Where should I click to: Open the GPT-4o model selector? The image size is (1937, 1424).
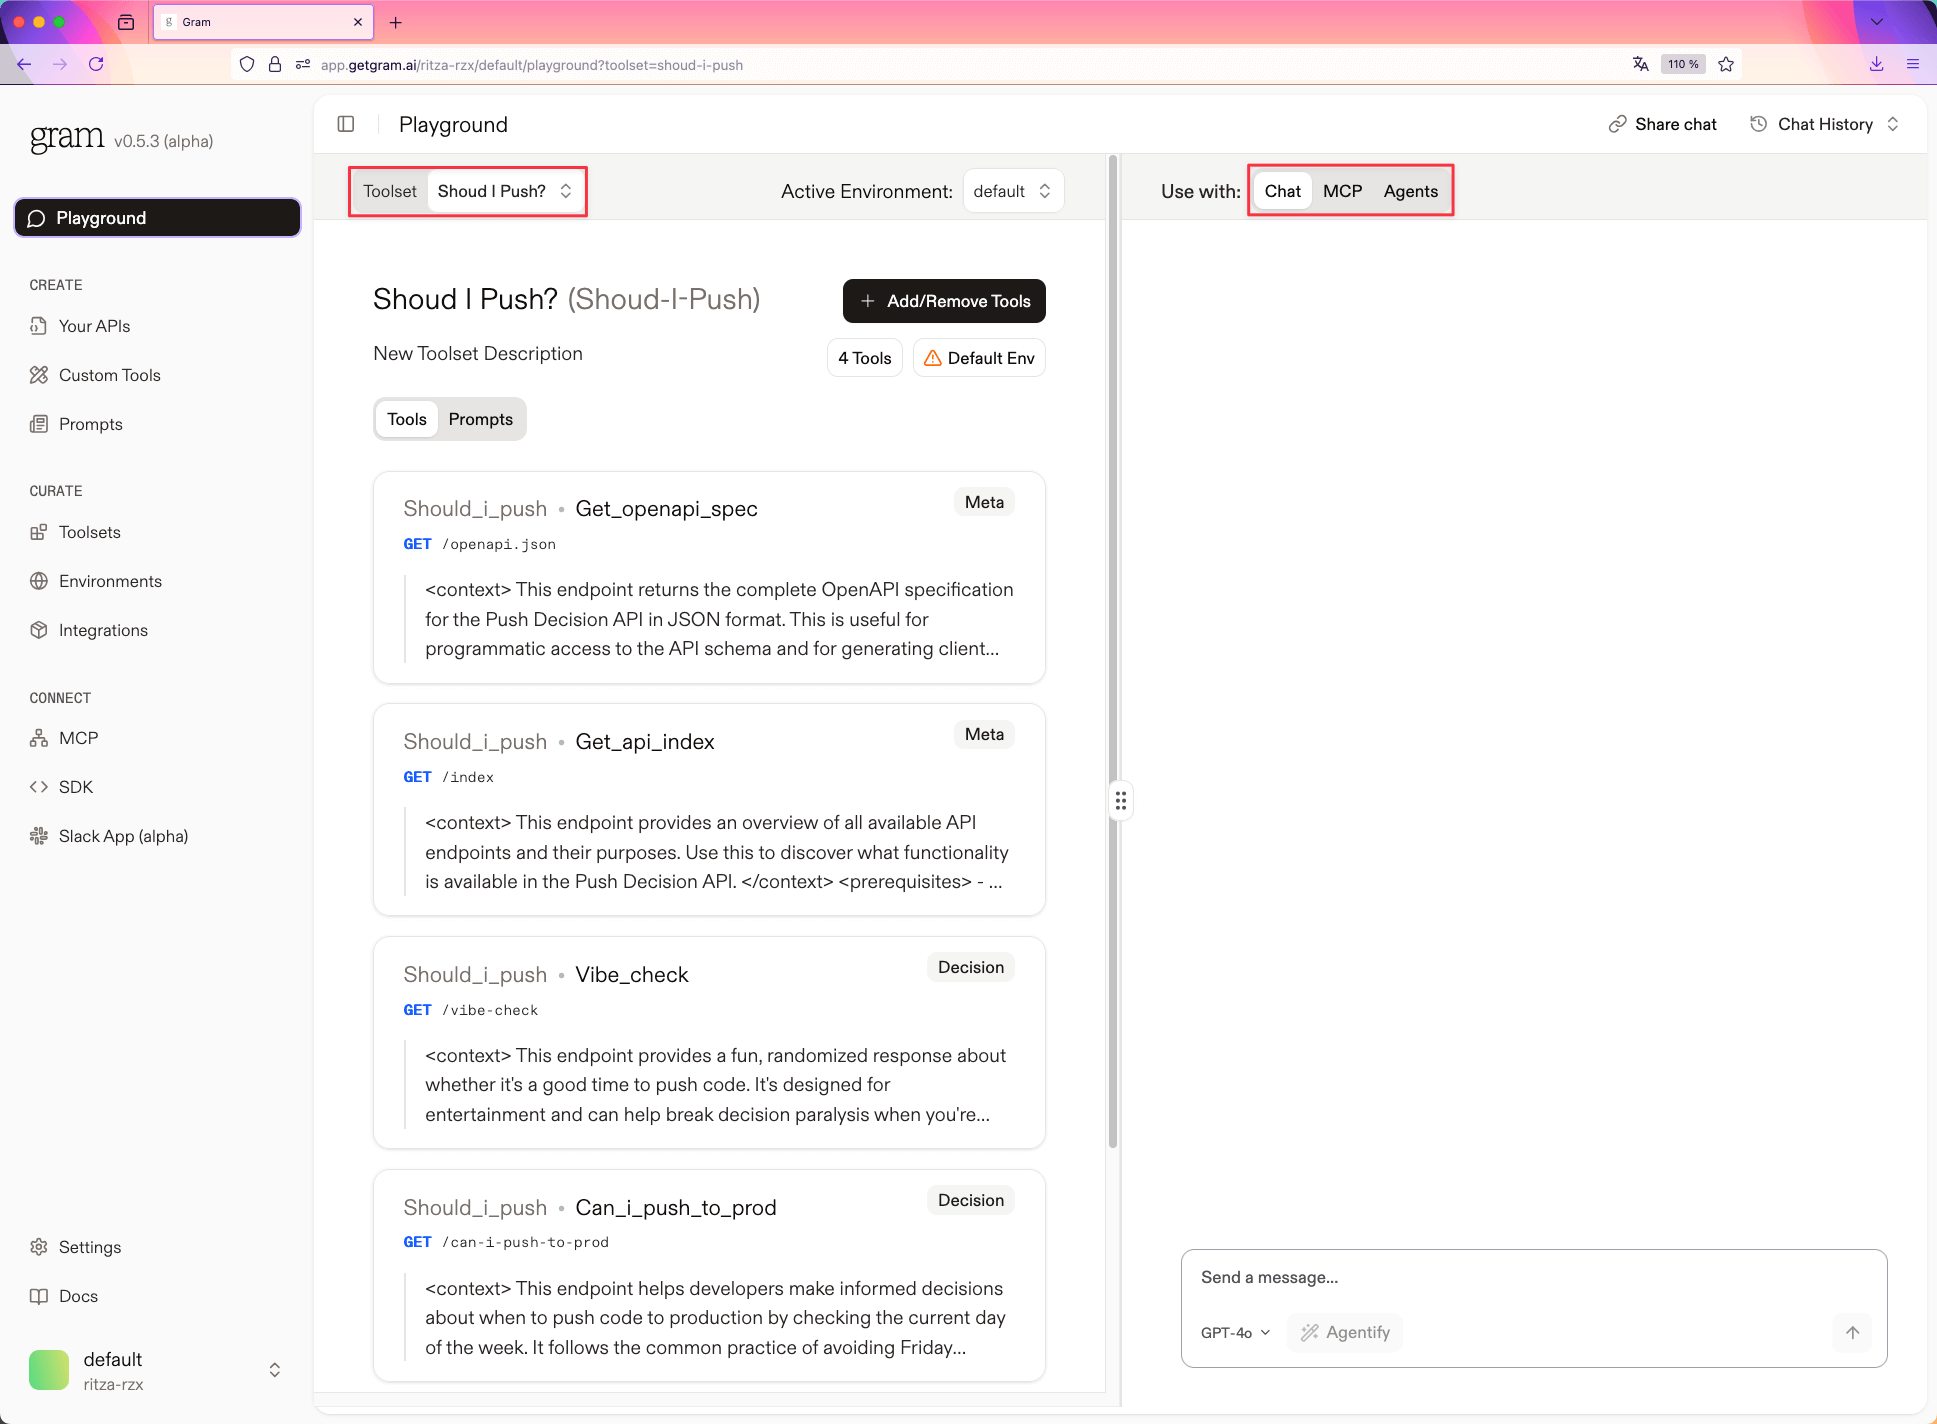[x=1235, y=1332]
